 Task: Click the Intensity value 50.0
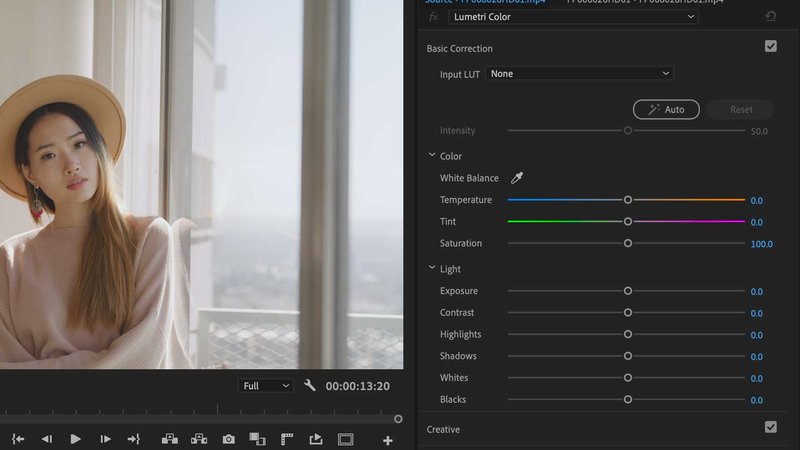(x=759, y=132)
